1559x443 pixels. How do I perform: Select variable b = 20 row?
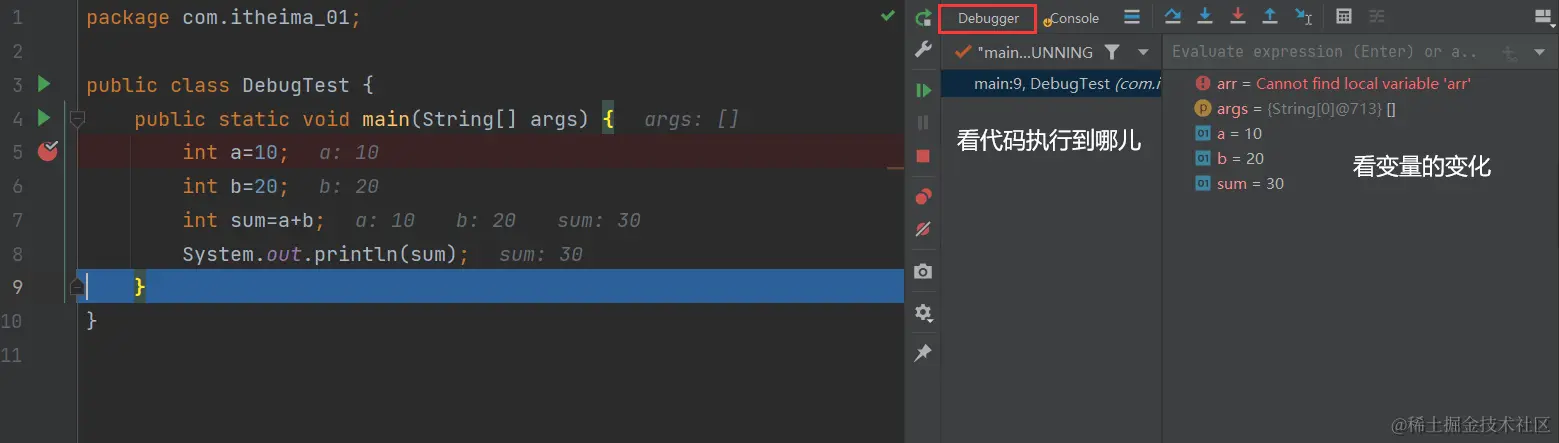[1230, 159]
